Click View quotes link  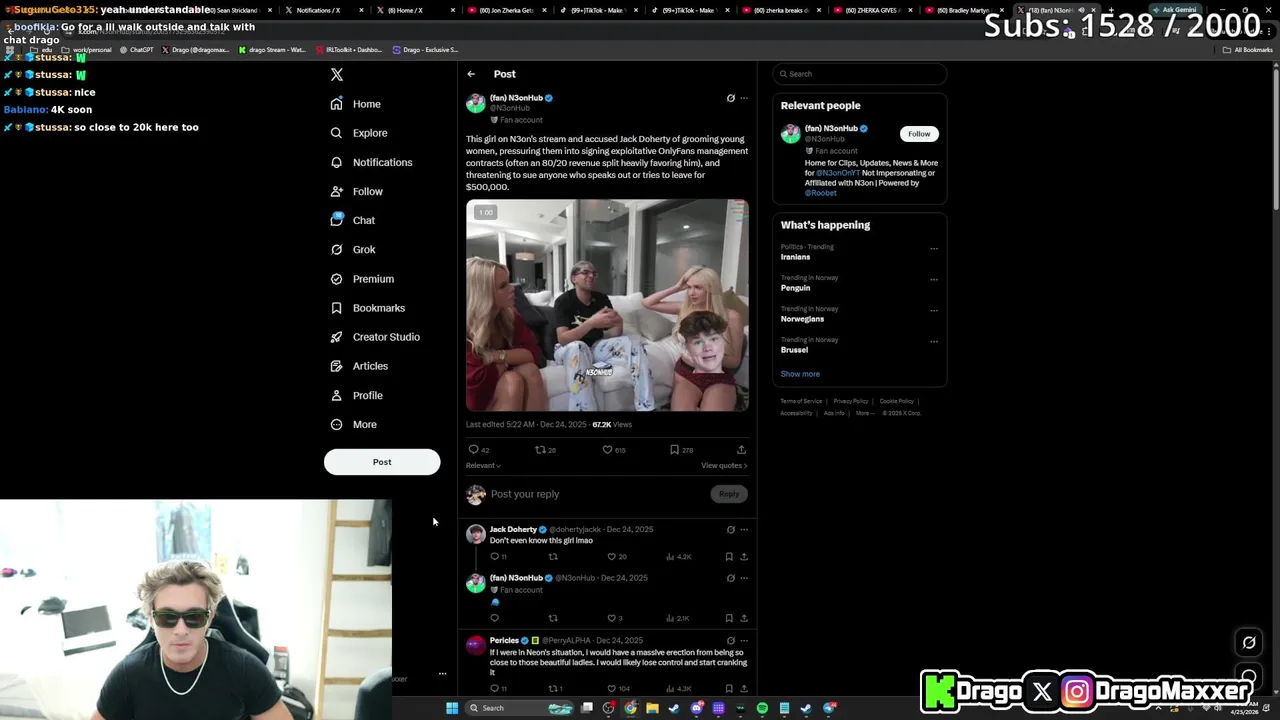724,465
